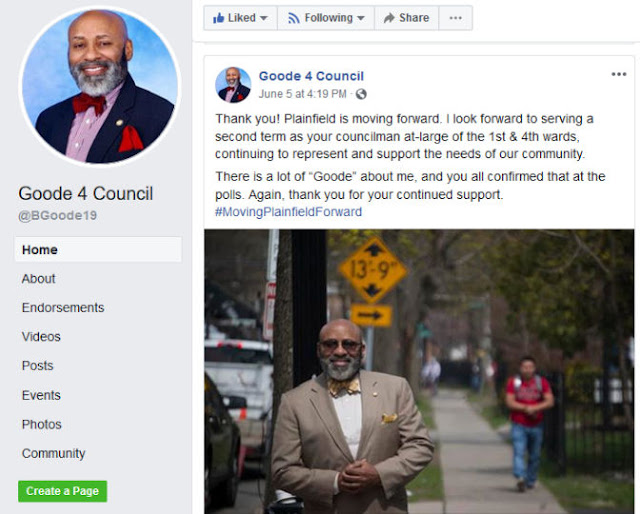Open the post's street photo
This screenshot has height=514, width=640.
point(419,372)
